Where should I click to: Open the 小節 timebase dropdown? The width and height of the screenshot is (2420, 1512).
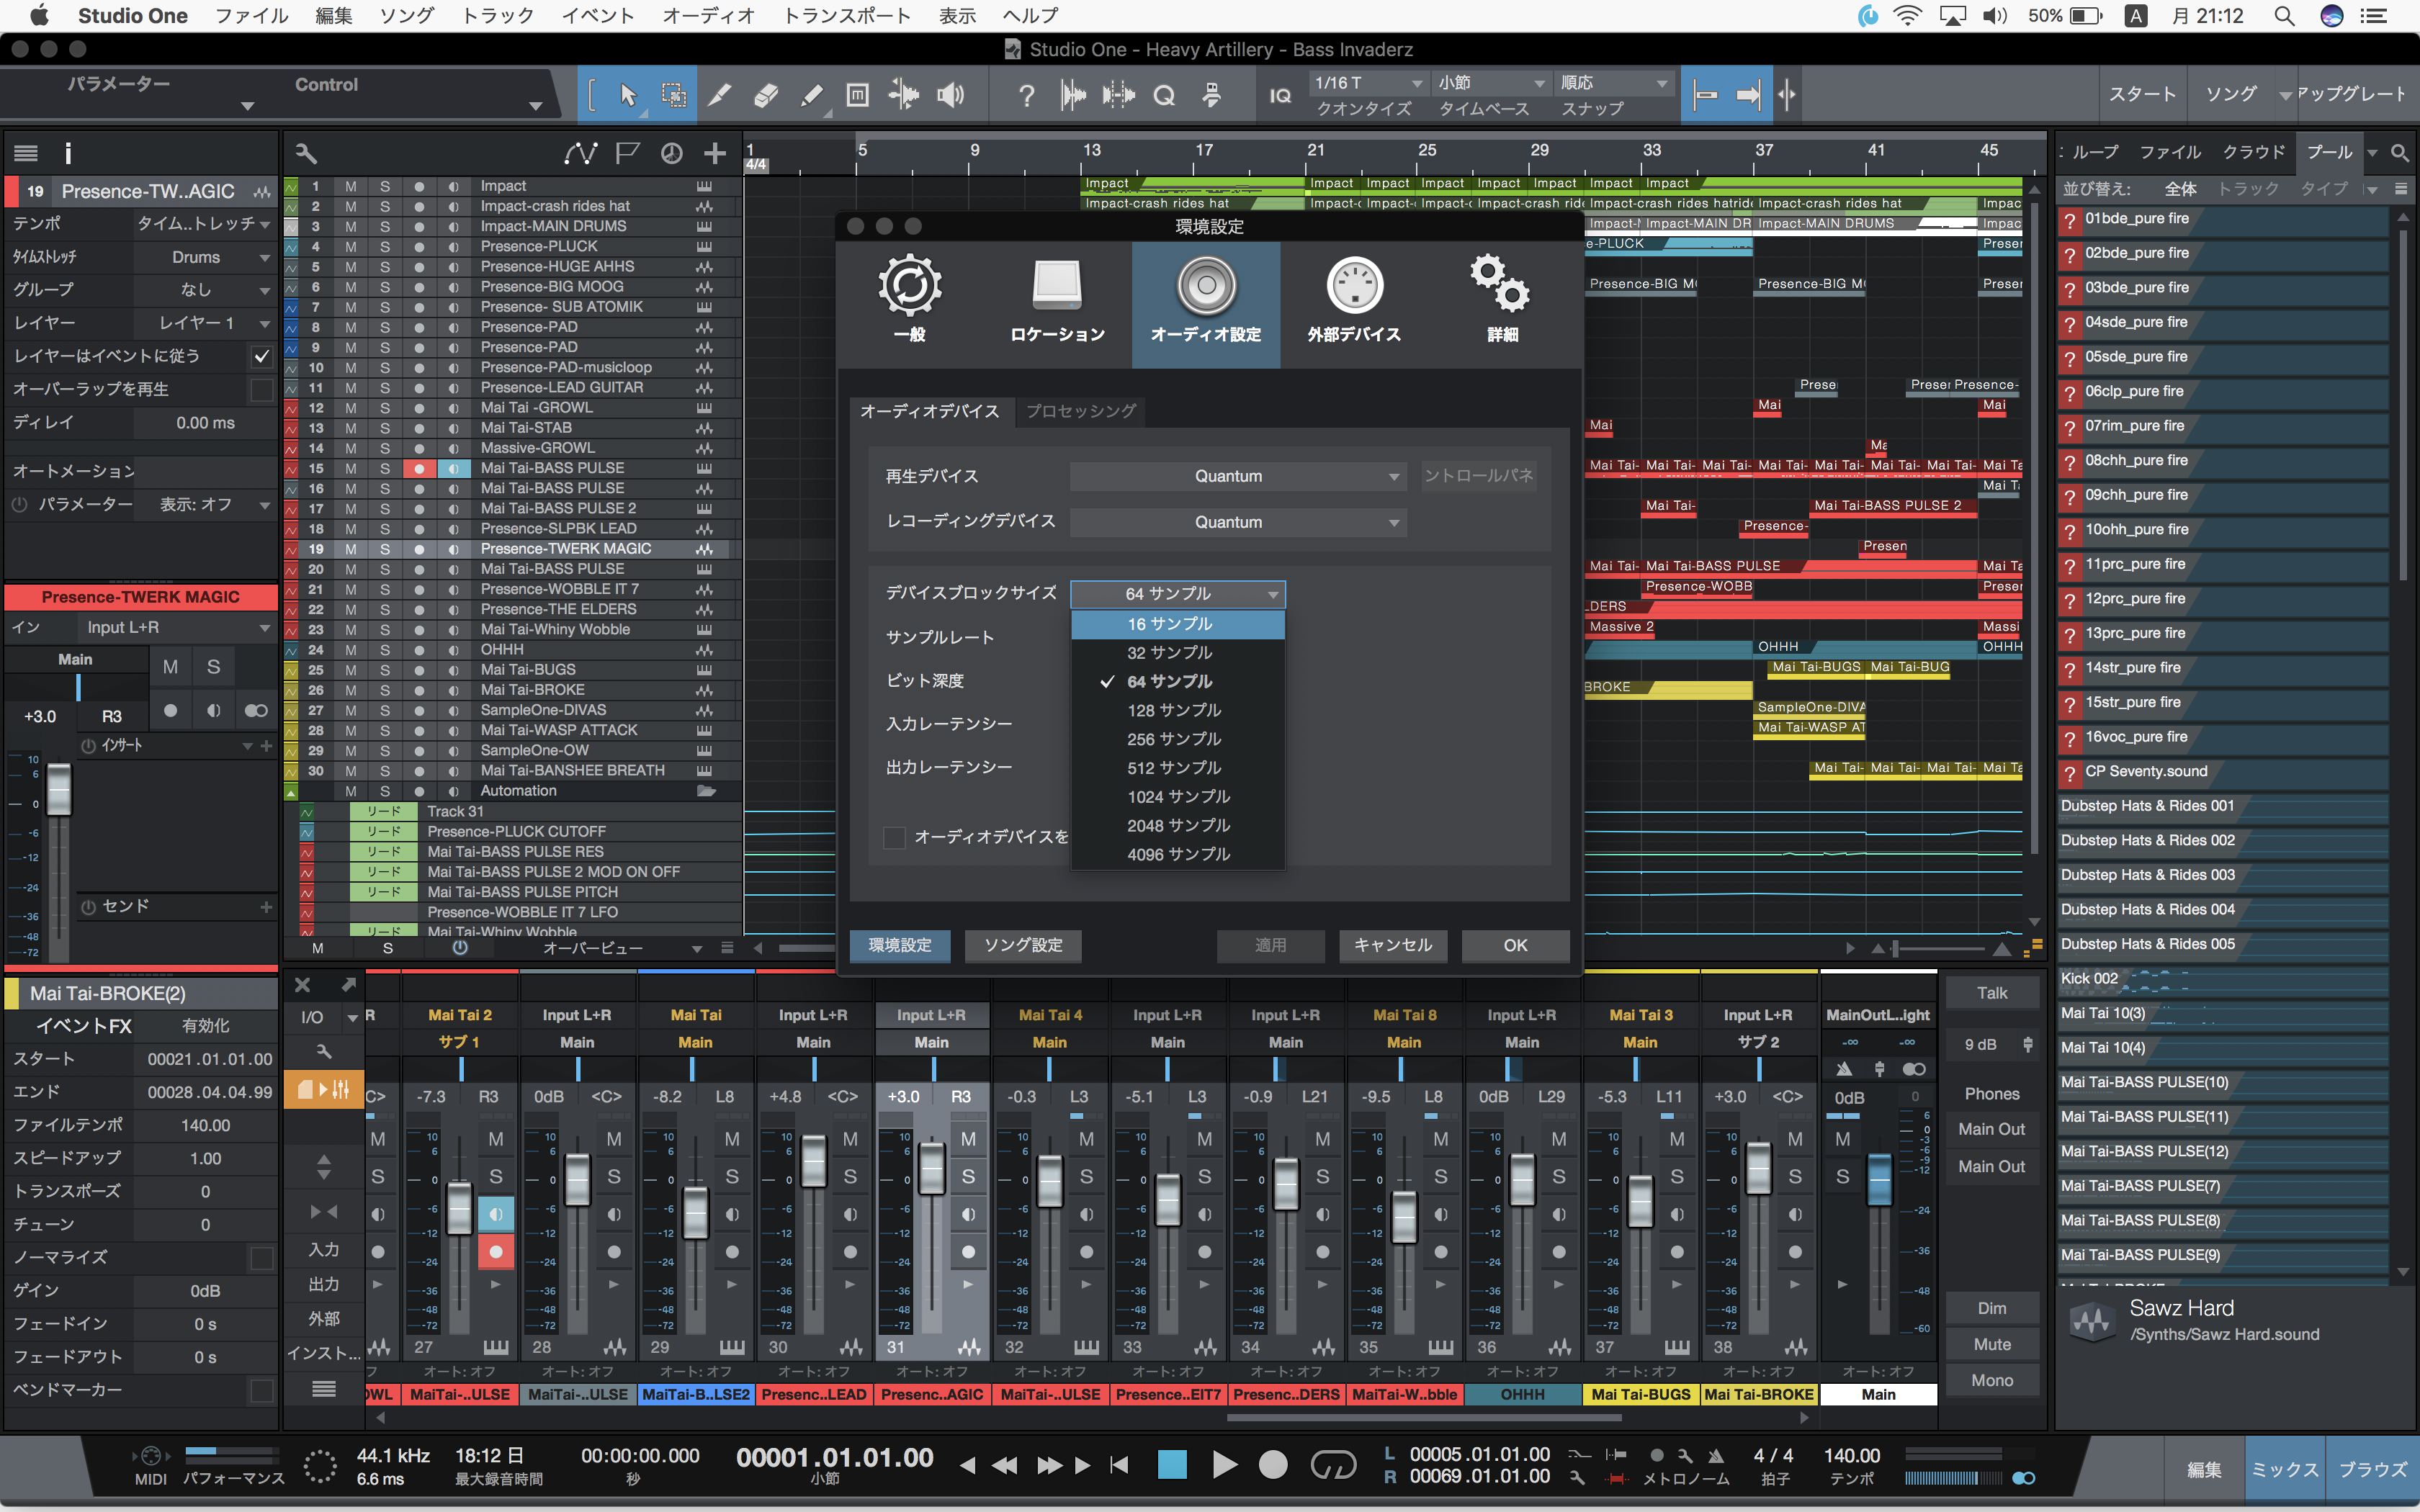(x=1490, y=82)
